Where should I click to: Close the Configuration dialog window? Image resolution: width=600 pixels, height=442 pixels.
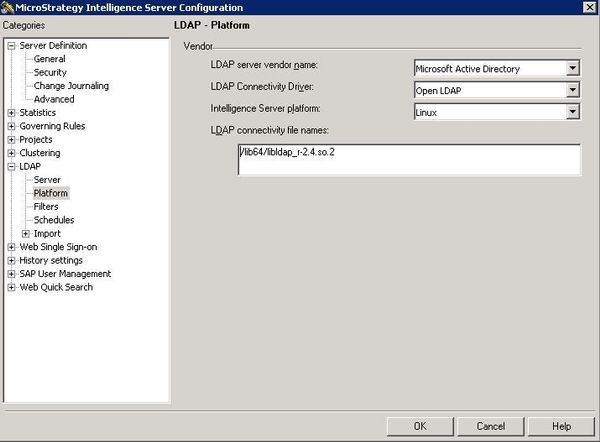click(589, 7)
